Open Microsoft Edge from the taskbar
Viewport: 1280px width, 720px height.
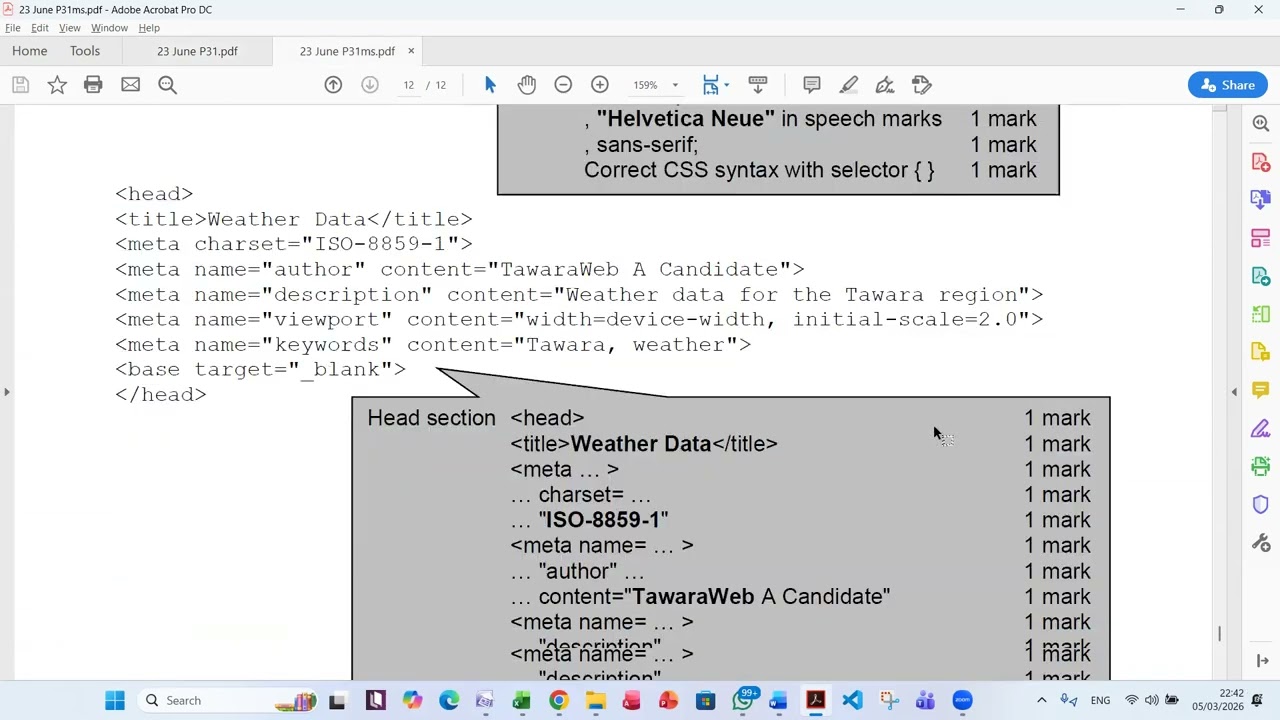point(448,701)
